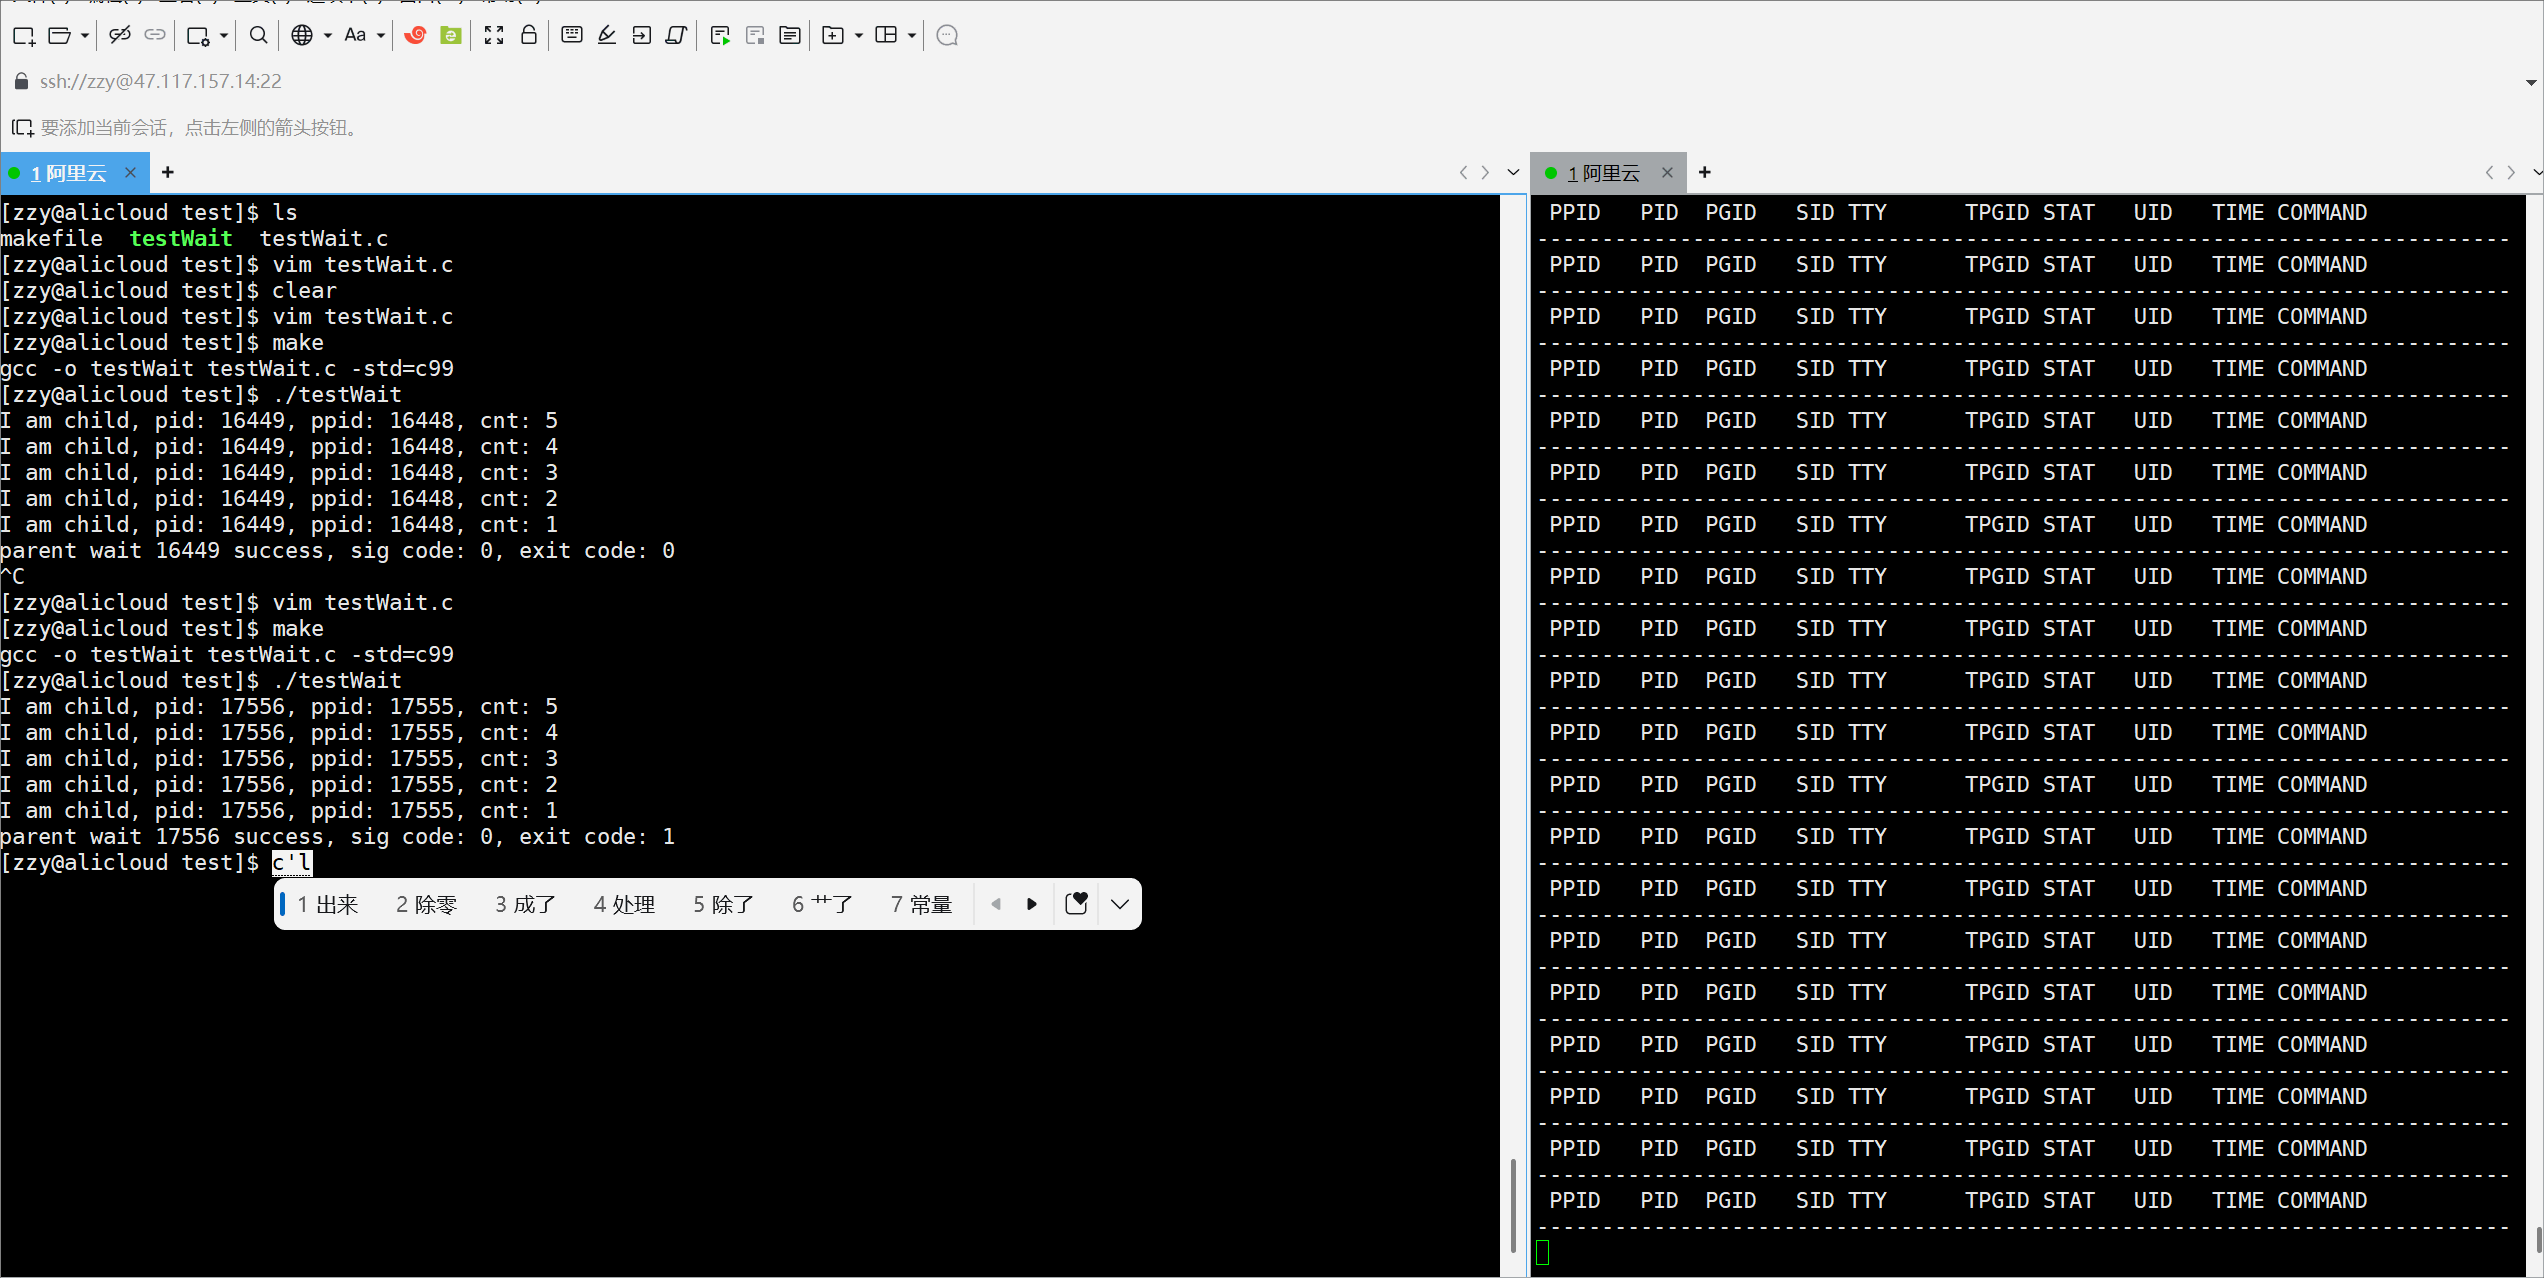Click the speech bubble help icon
Image resolution: width=2544 pixels, height=1278 pixels.
click(x=947, y=36)
